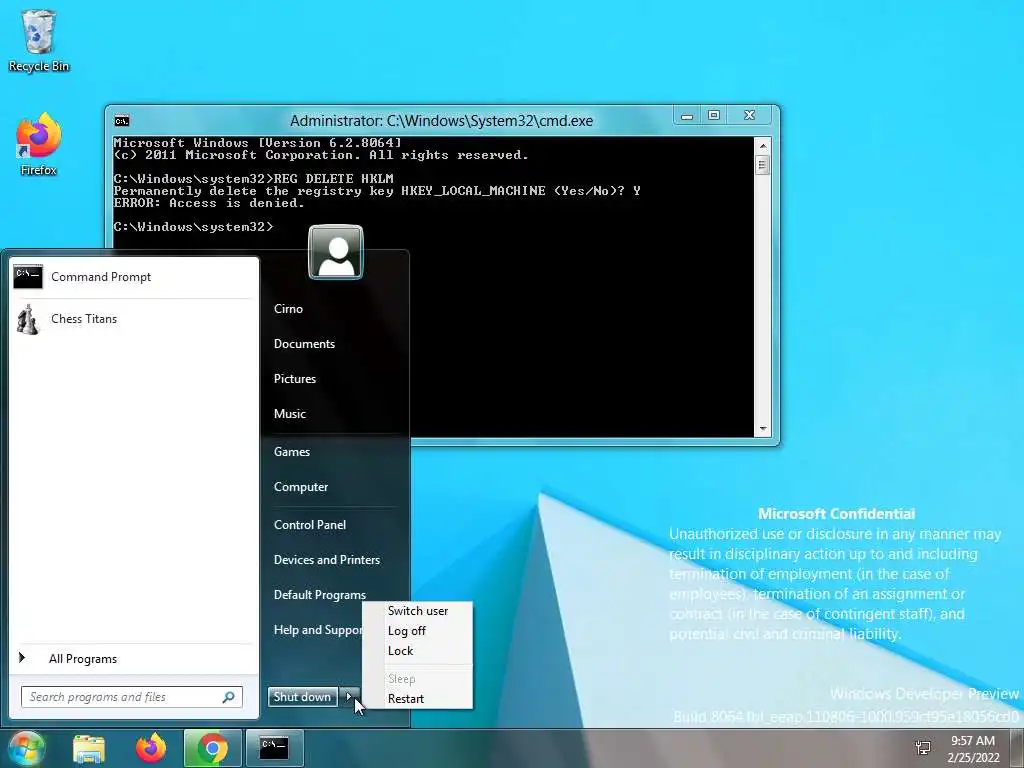The height and width of the screenshot is (768, 1024).
Task: Click the network tray icon
Action: (x=923, y=748)
